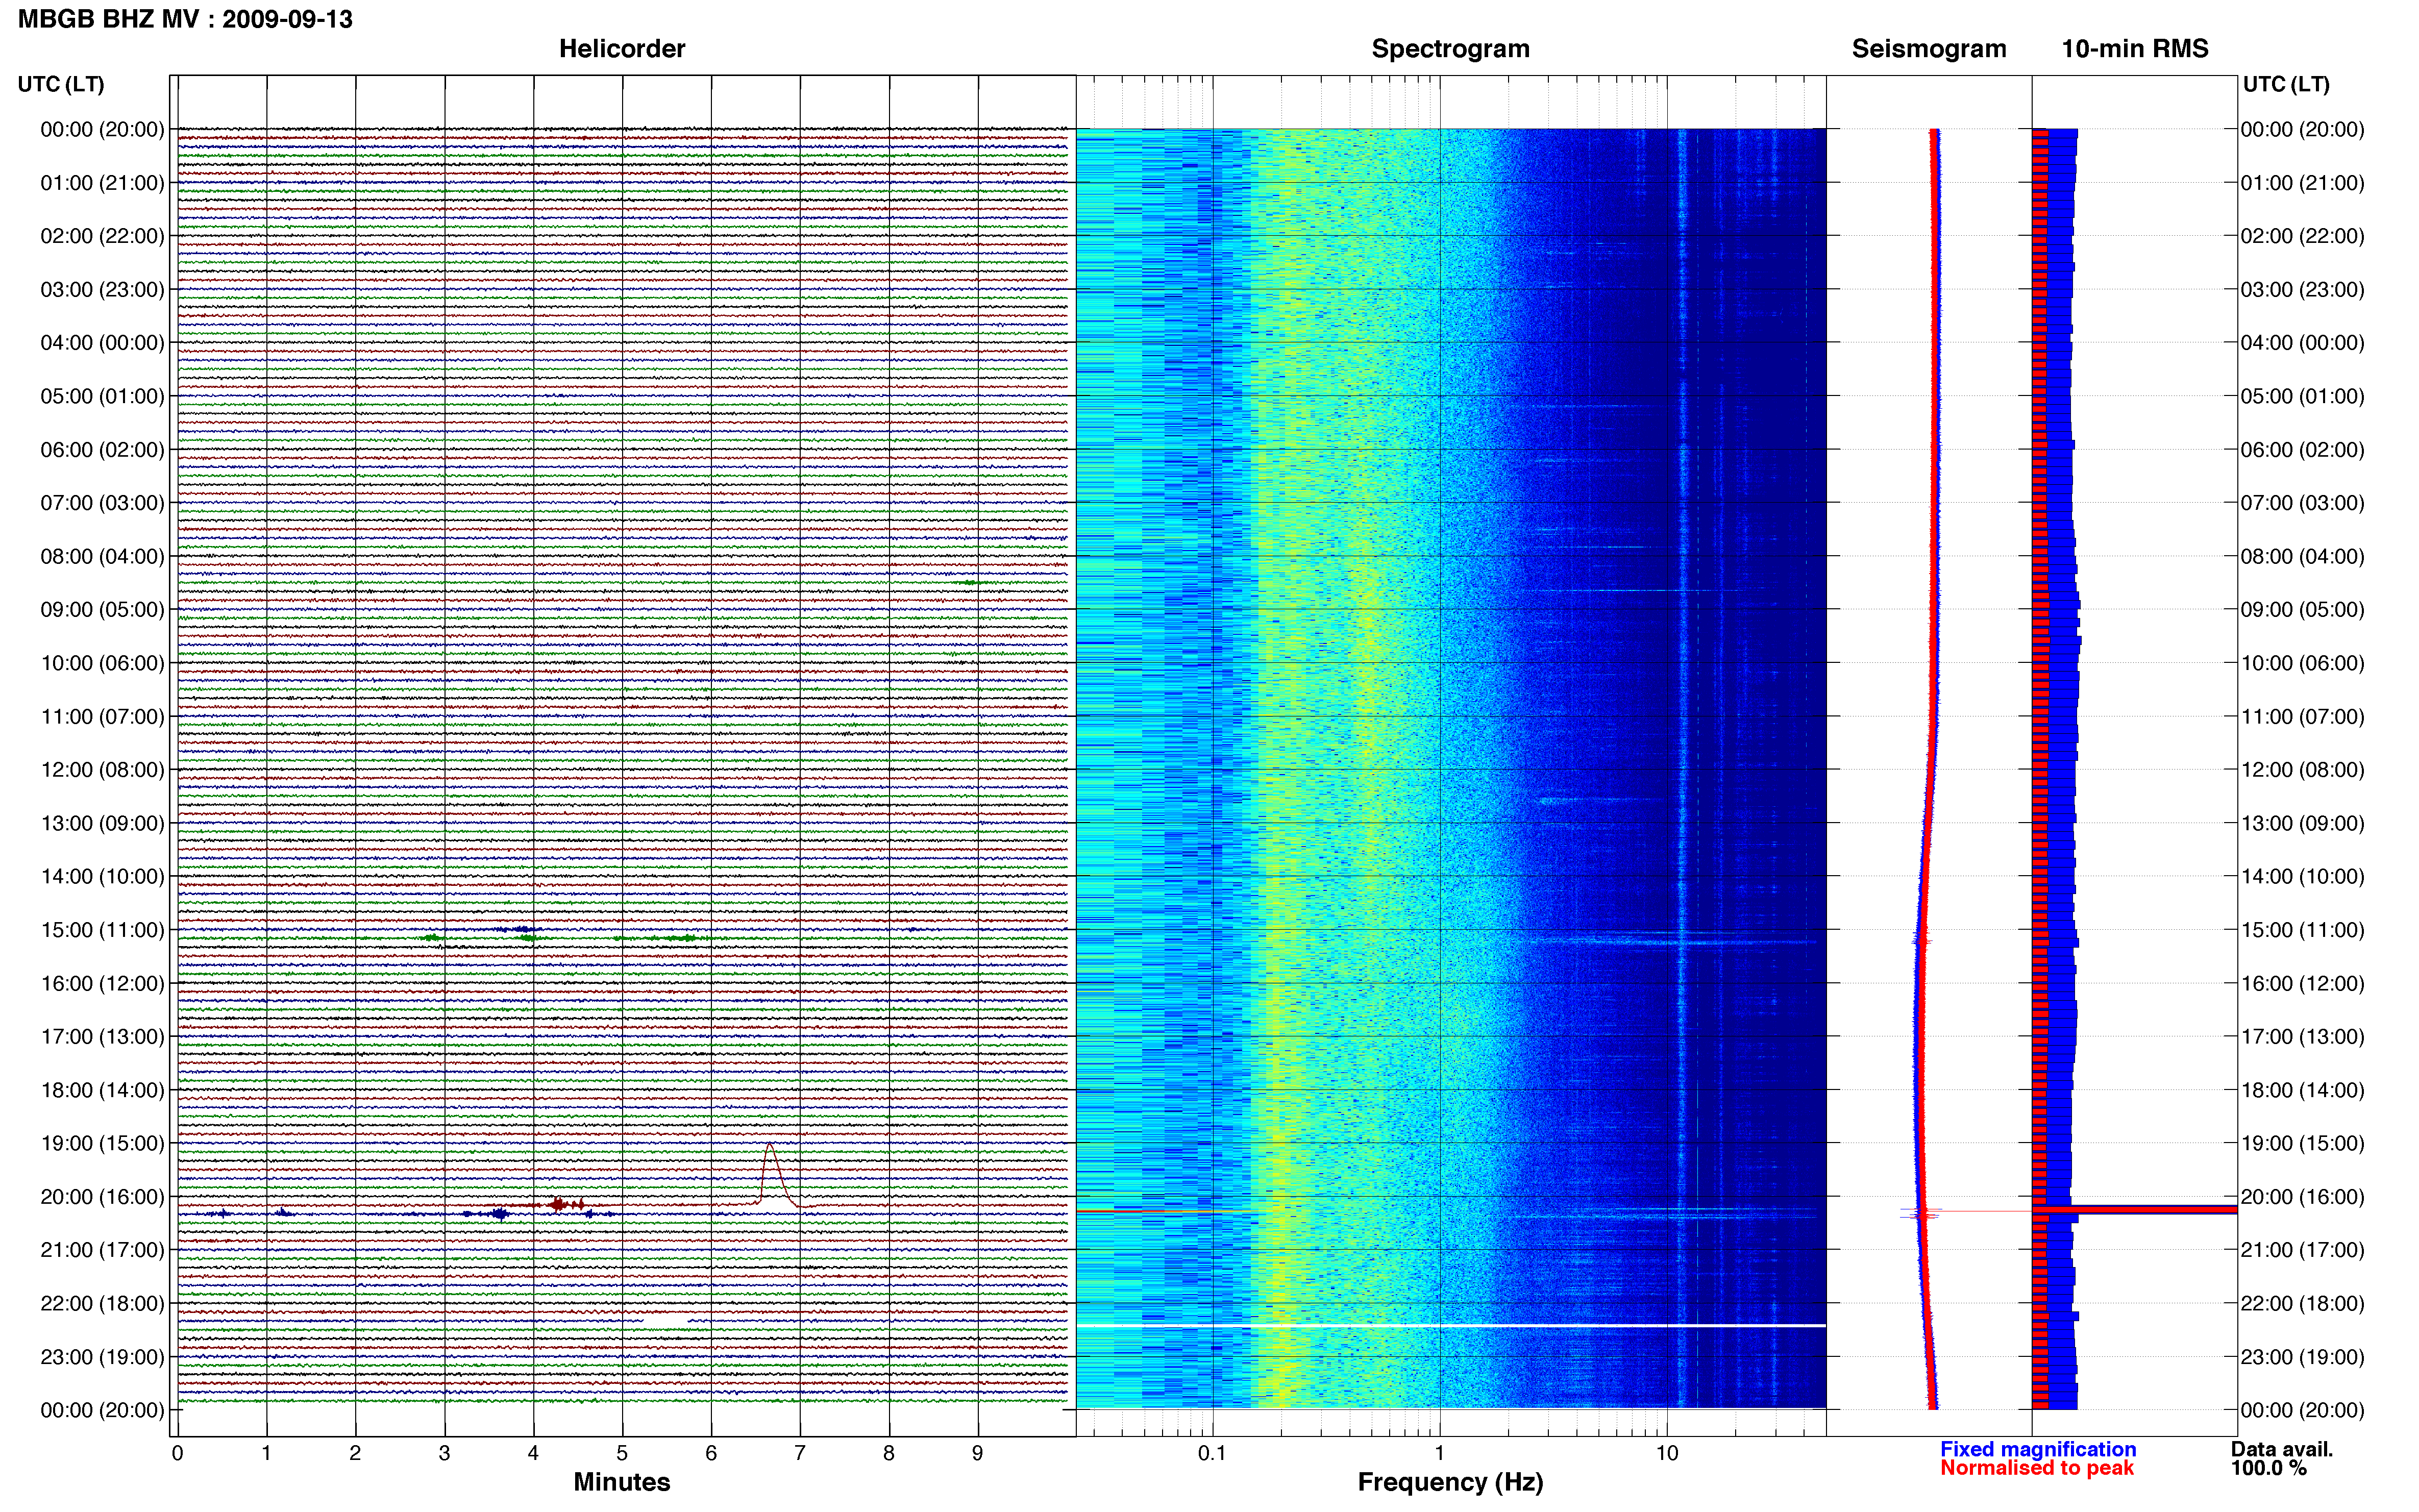Click 15:00 (11:00) beside the Helicorder

click(102, 930)
